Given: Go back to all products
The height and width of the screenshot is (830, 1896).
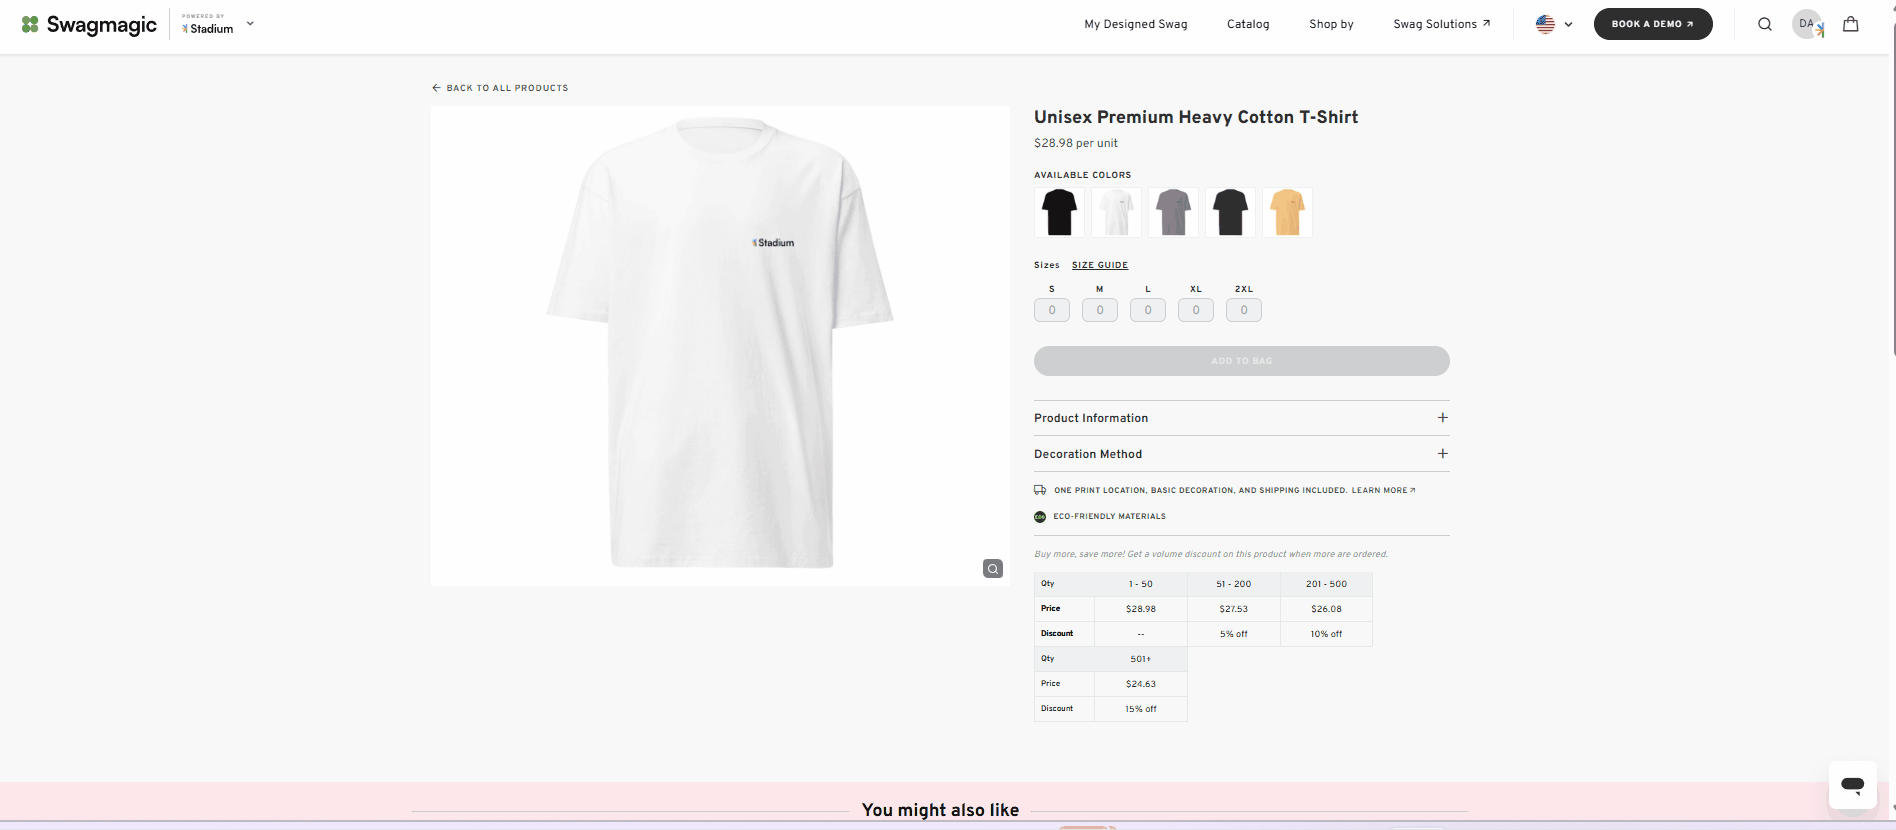Looking at the screenshot, I should 500,88.
